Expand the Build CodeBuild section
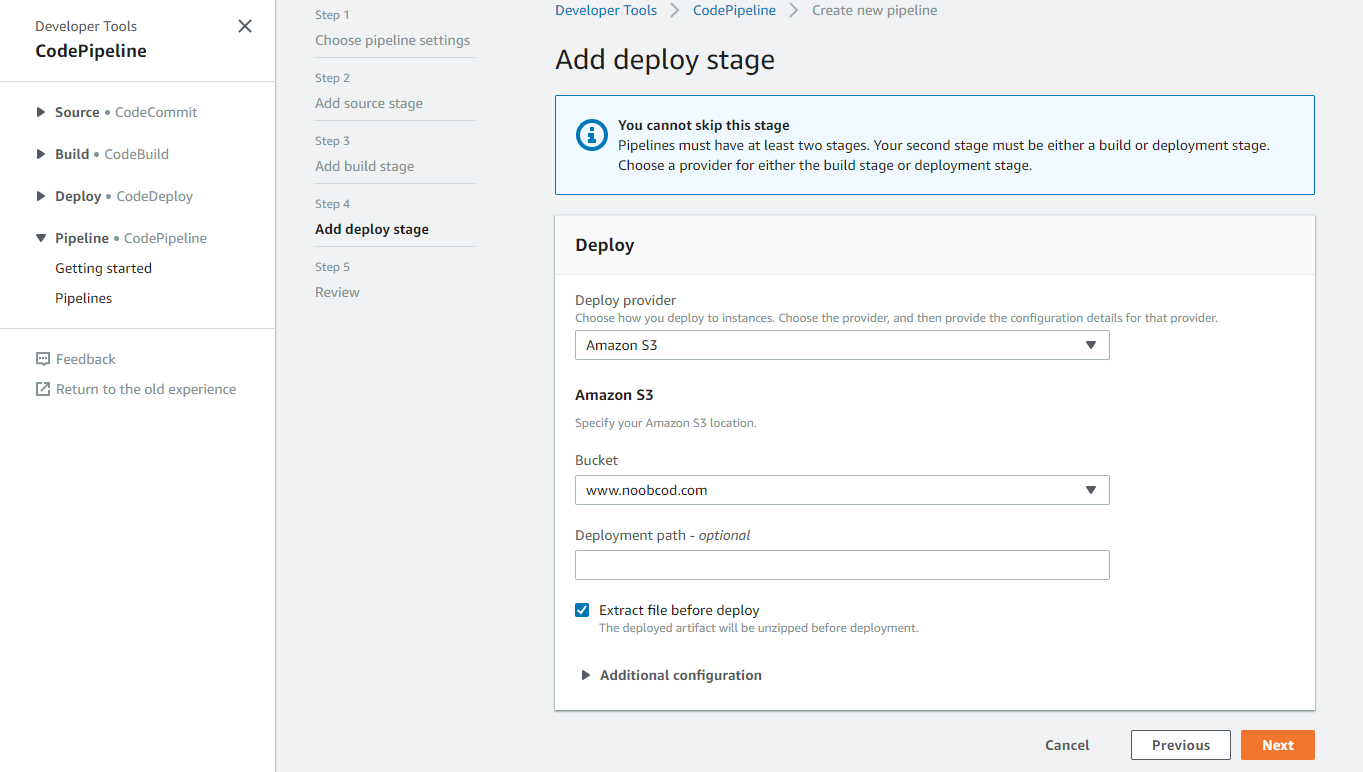 (41, 154)
